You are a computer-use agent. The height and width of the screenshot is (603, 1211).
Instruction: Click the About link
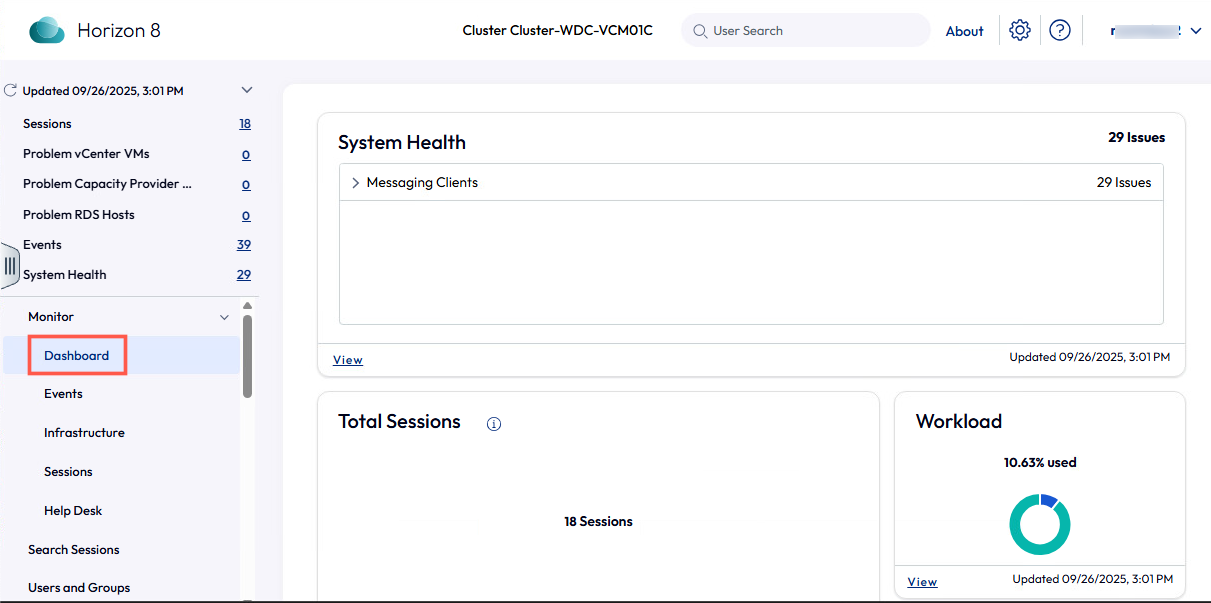pos(964,31)
